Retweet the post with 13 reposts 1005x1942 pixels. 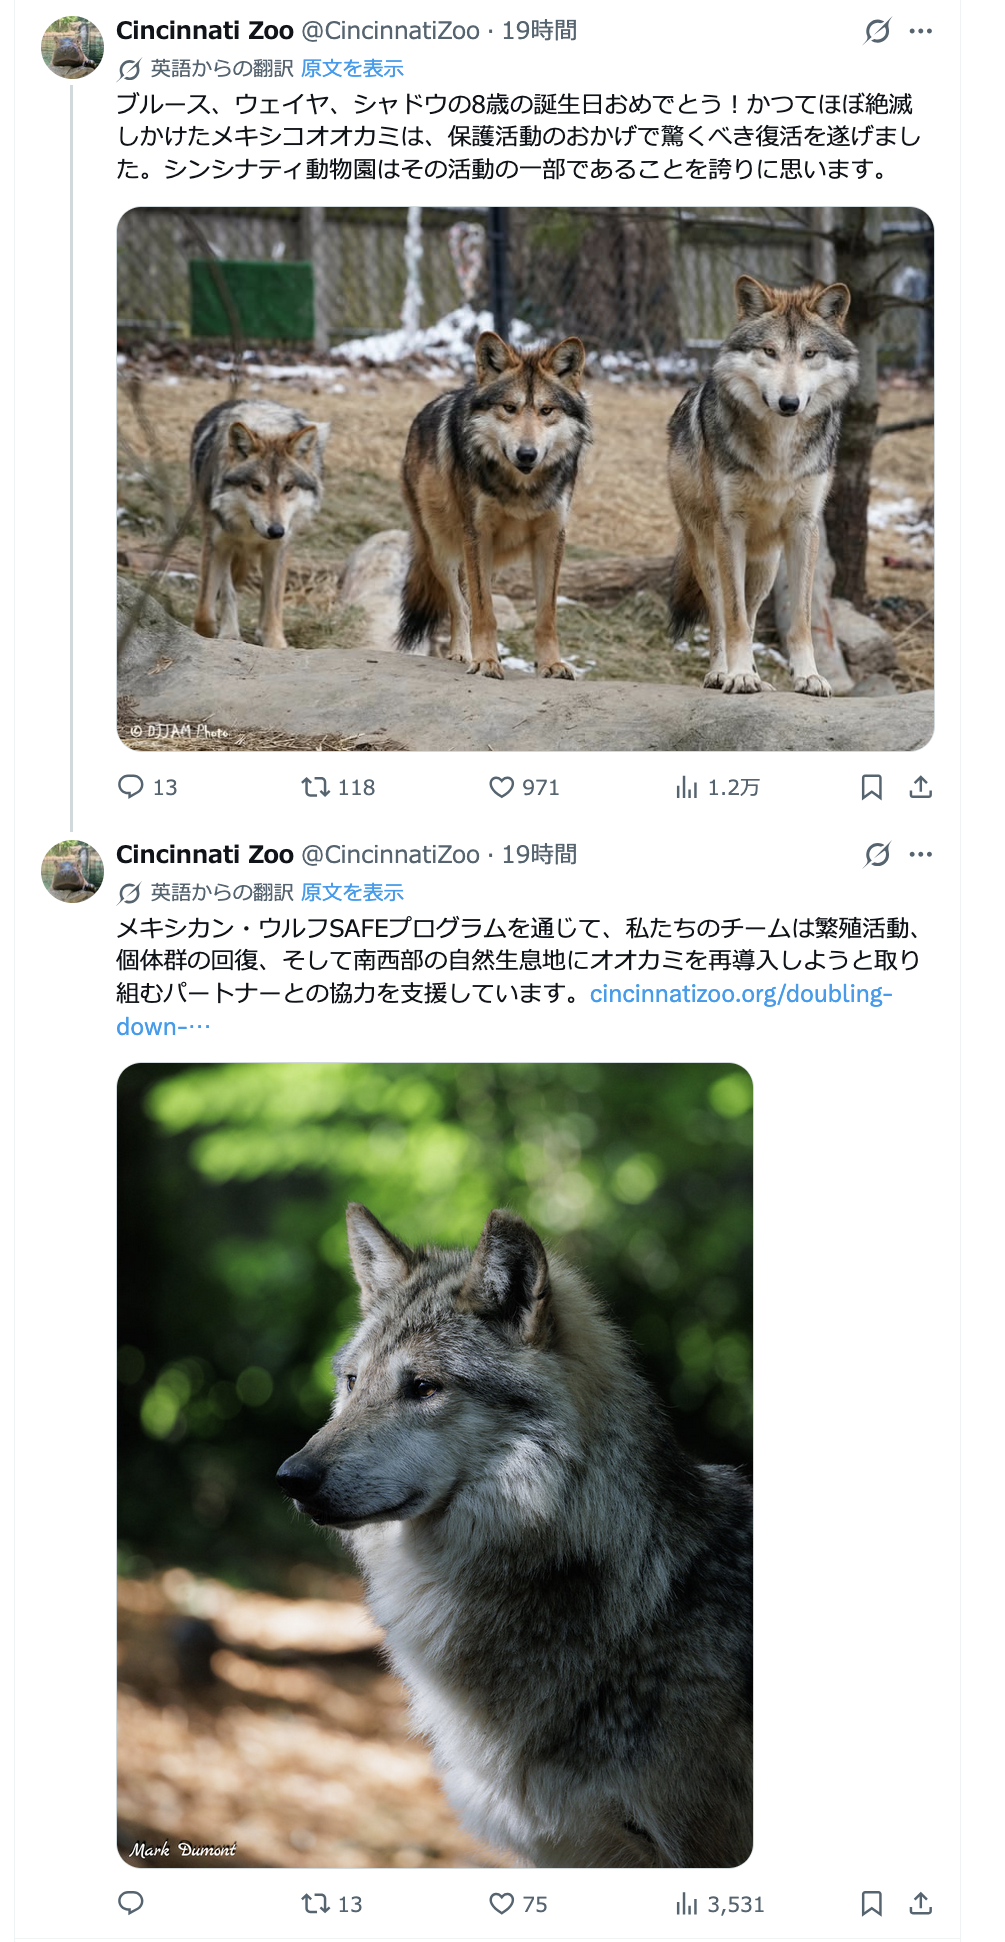(317, 1903)
